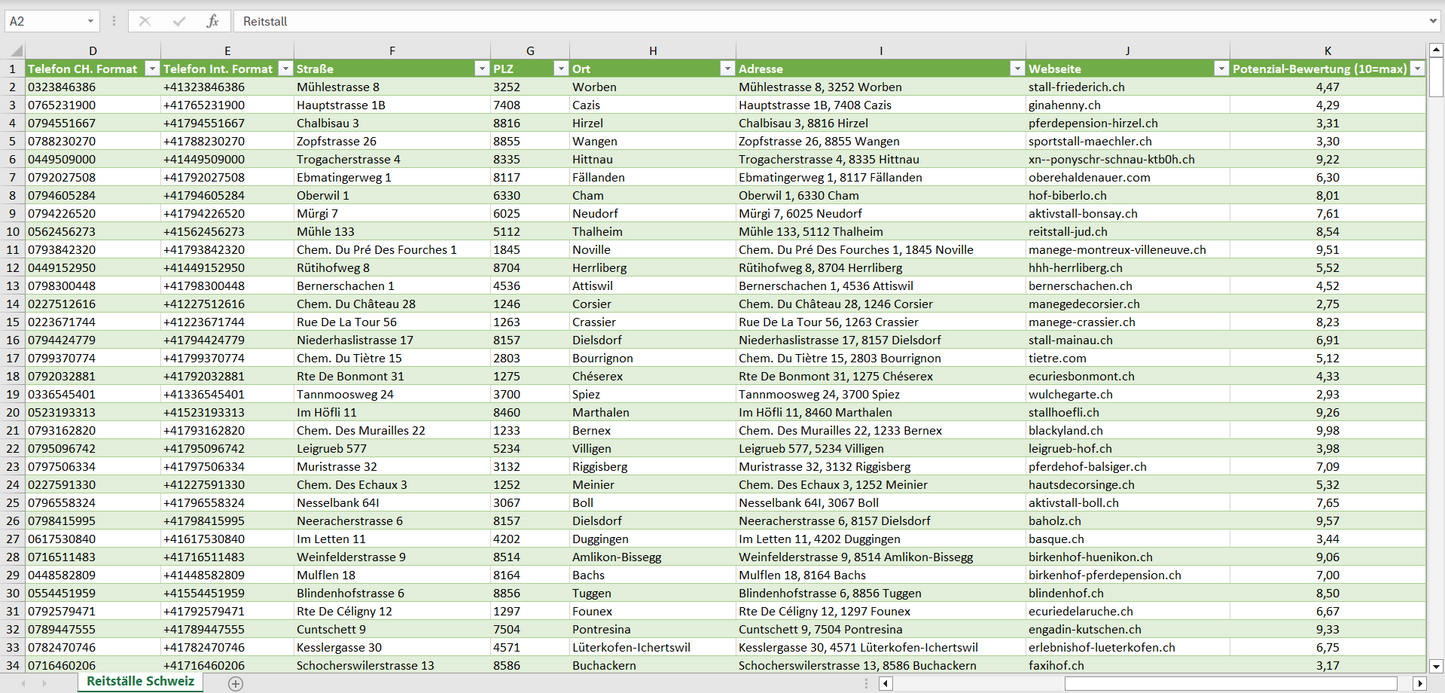The image size is (1445, 693).
Task: Click the formula bar Cancel X icon
Action: tap(145, 21)
